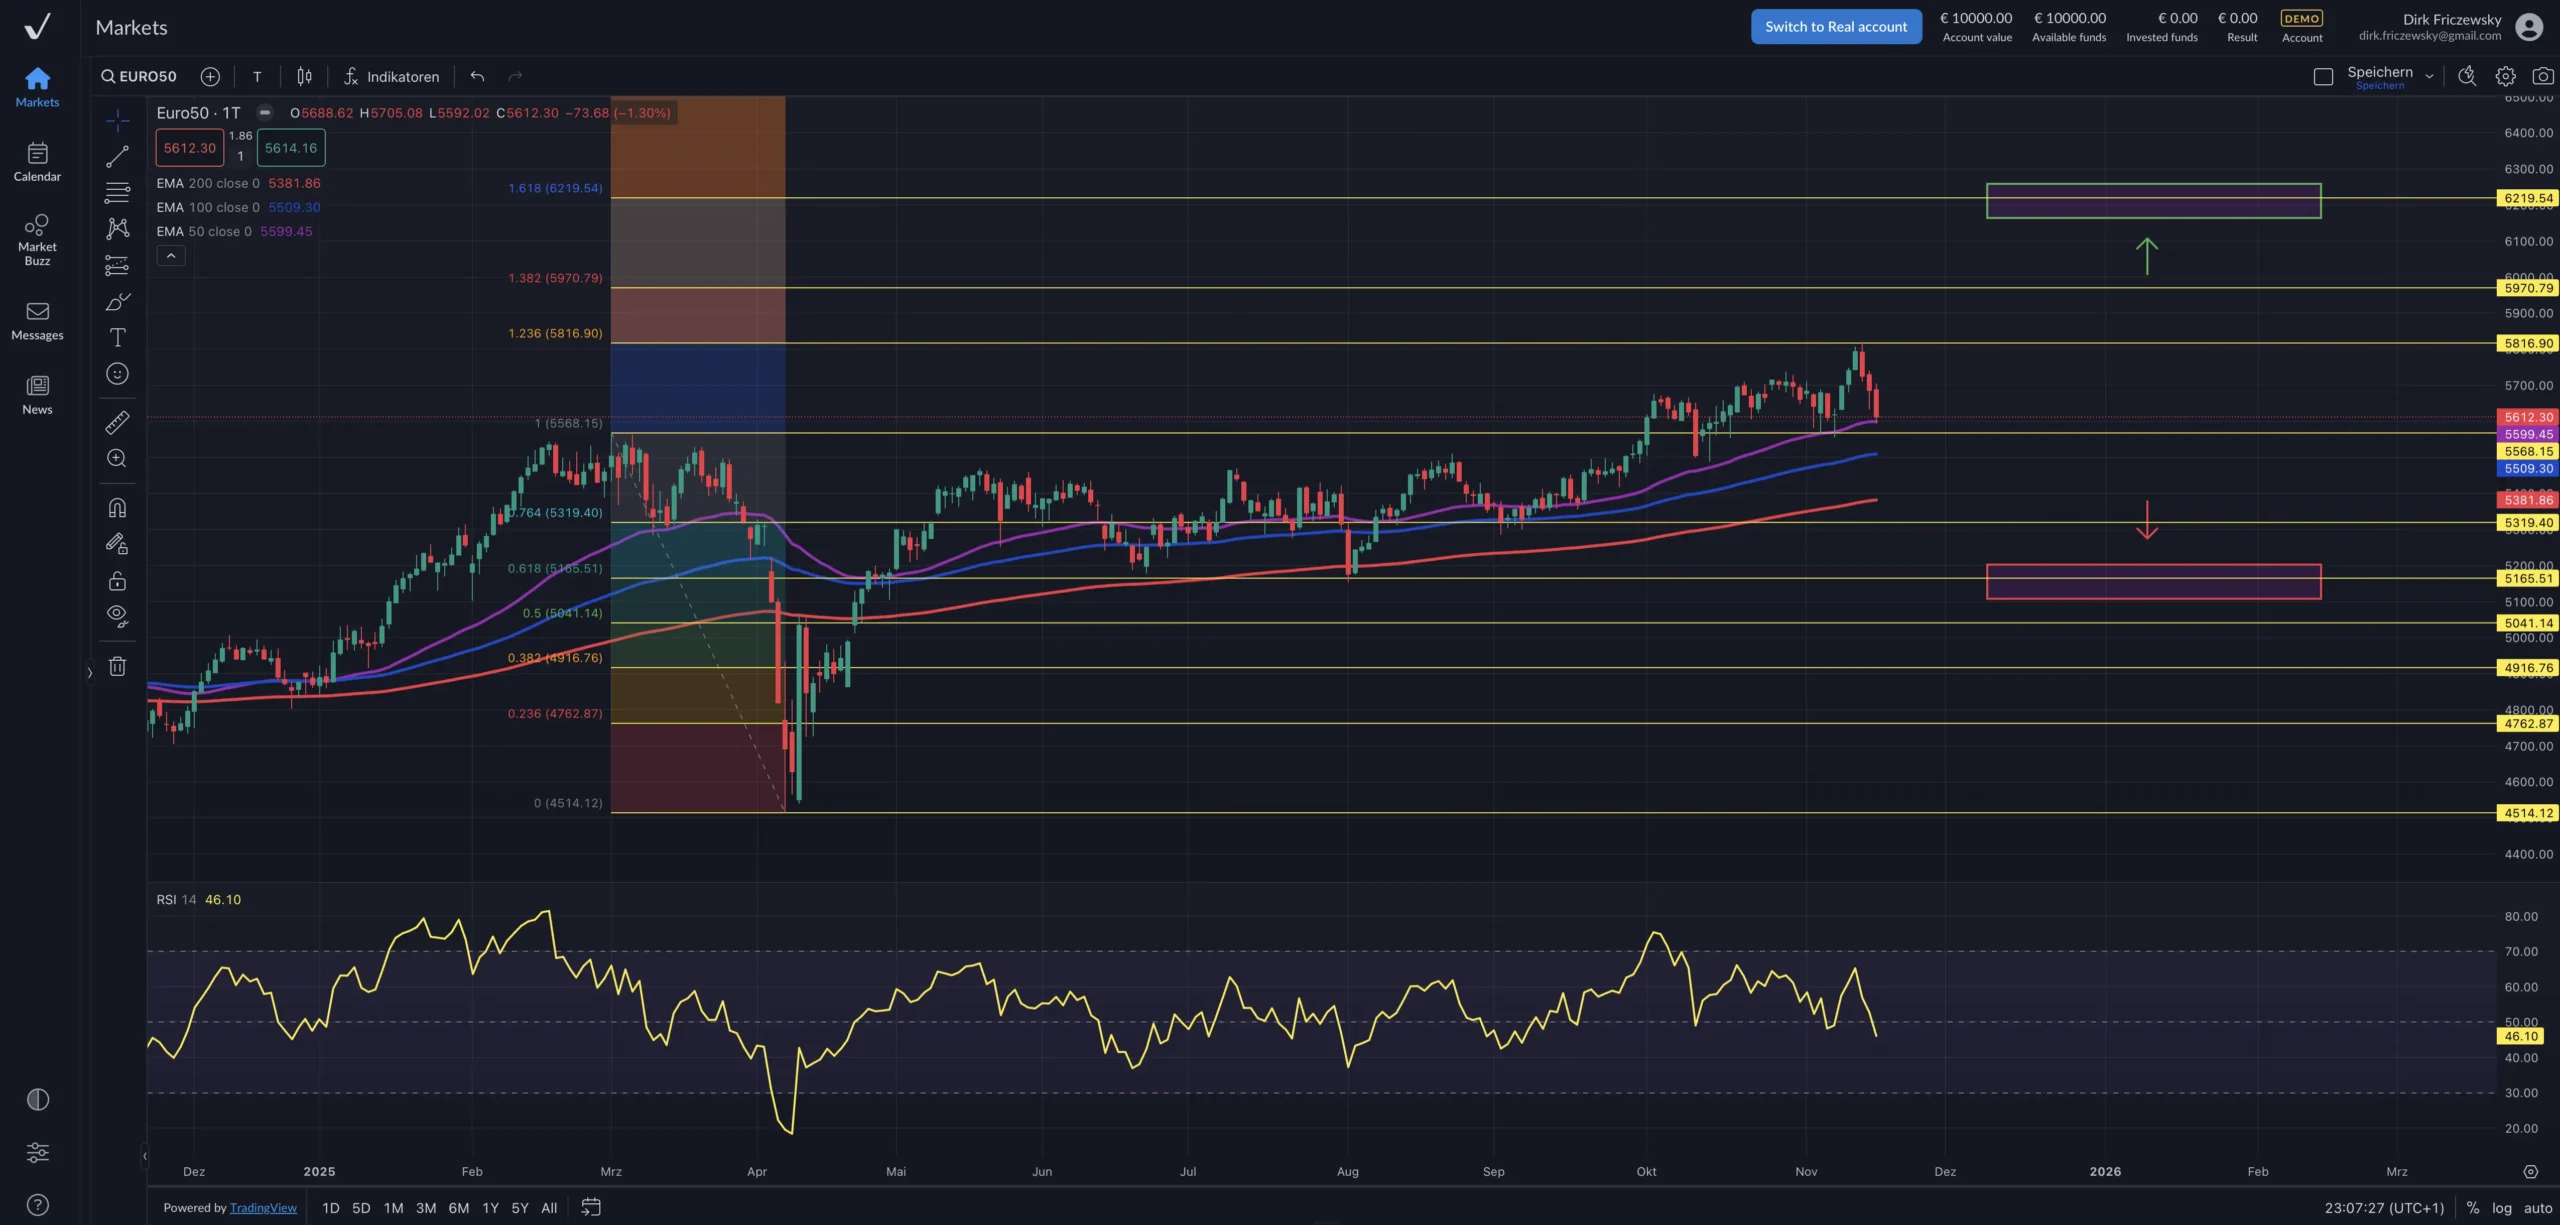The image size is (2560, 1225).
Task: Toggle the lock all drawings icon
Action: 117,581
